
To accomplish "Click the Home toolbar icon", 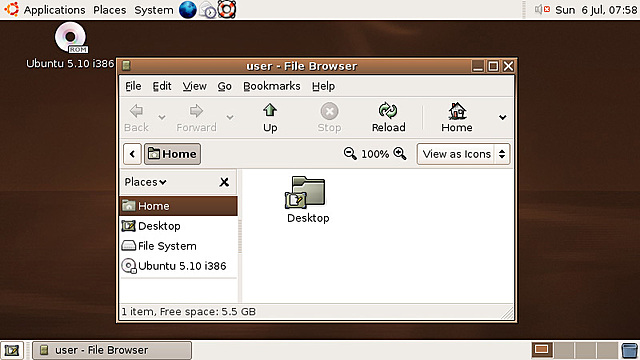I will click(457, 118).
